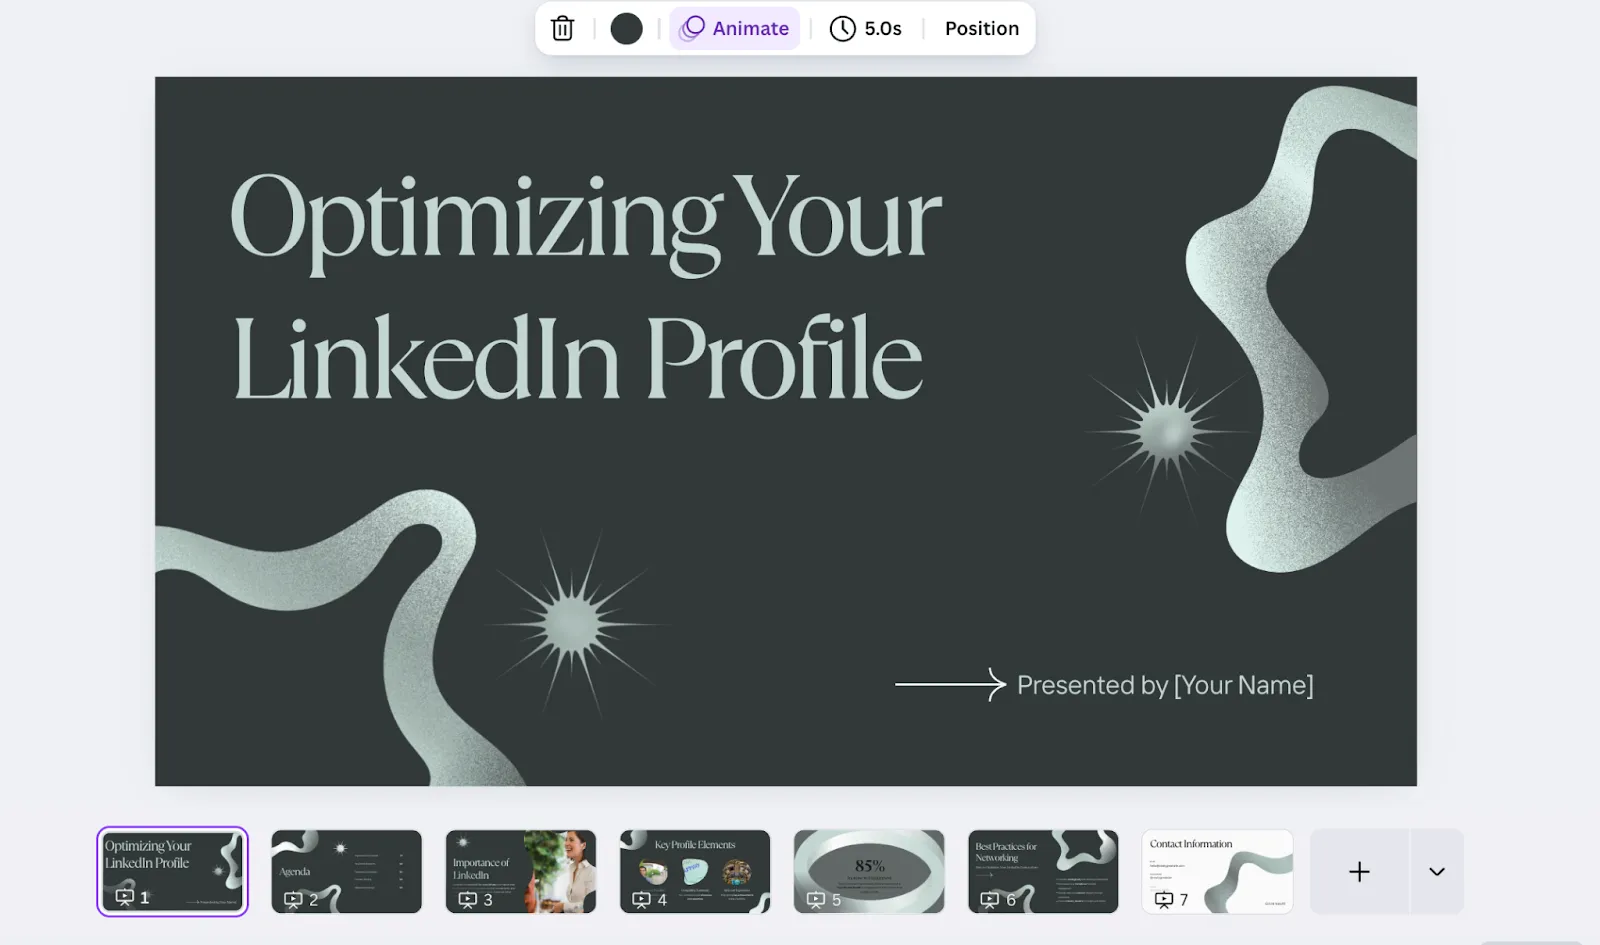Click the presentation icon on slide 3 thumbnail
Screen dimensions: 1600x945
click(x=468, y=899)
